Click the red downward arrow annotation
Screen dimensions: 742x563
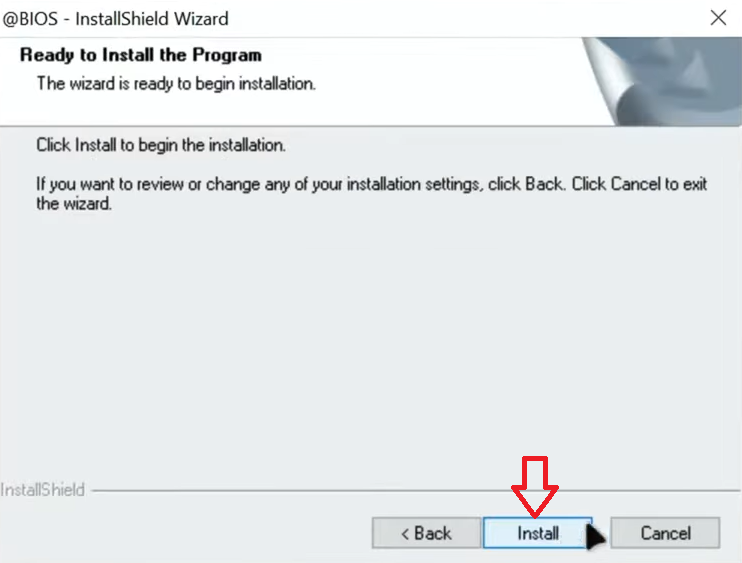click(x=535, y=486)
